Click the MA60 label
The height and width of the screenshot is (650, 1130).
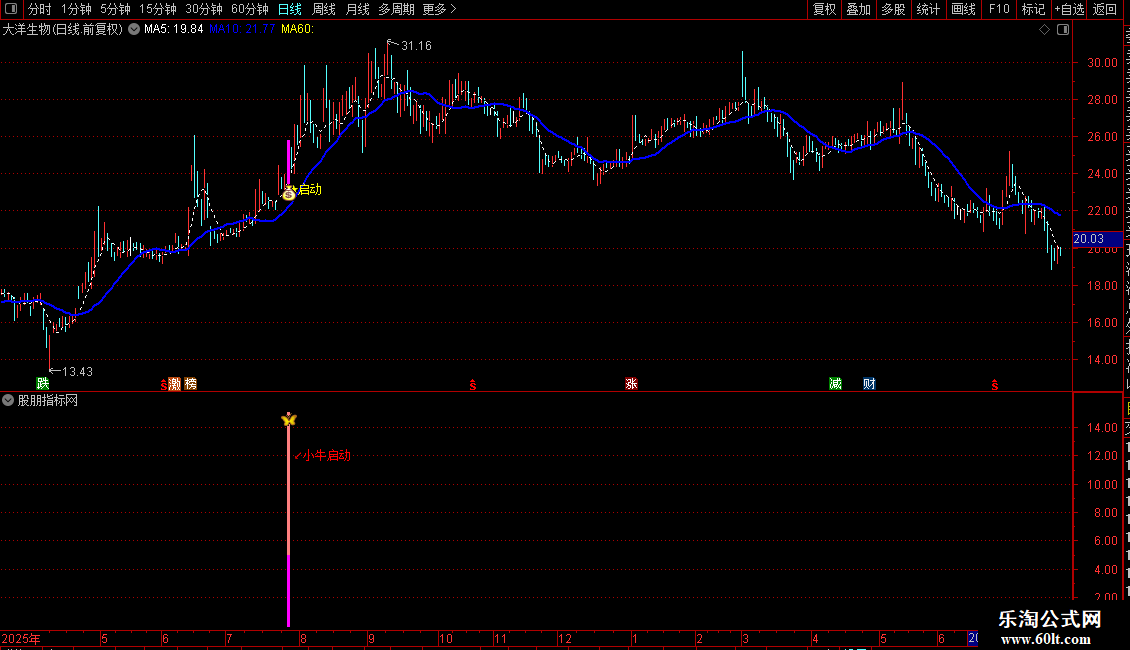(x=298, y=30)
